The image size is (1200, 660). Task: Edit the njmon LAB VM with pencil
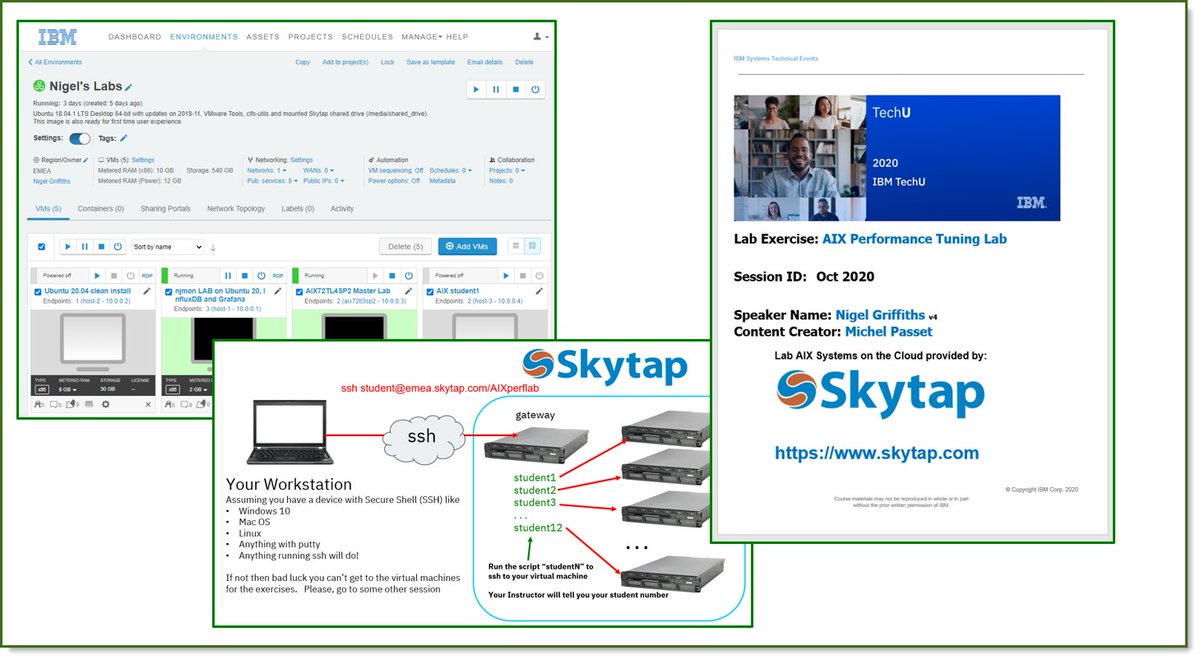(x=278, y=291)
